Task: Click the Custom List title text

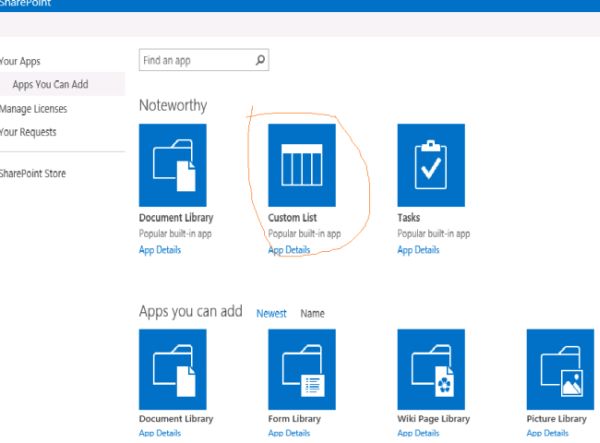Action: pyautogui.click(x=292, y=218)
